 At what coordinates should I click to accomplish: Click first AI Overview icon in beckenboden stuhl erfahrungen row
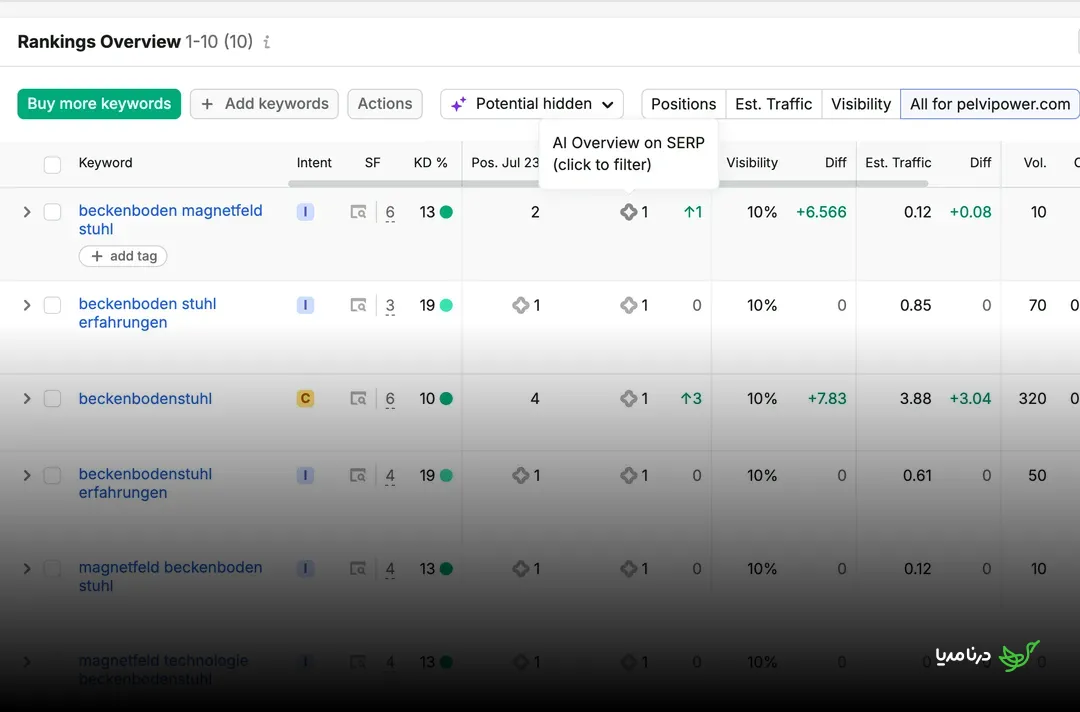(521, 305)
